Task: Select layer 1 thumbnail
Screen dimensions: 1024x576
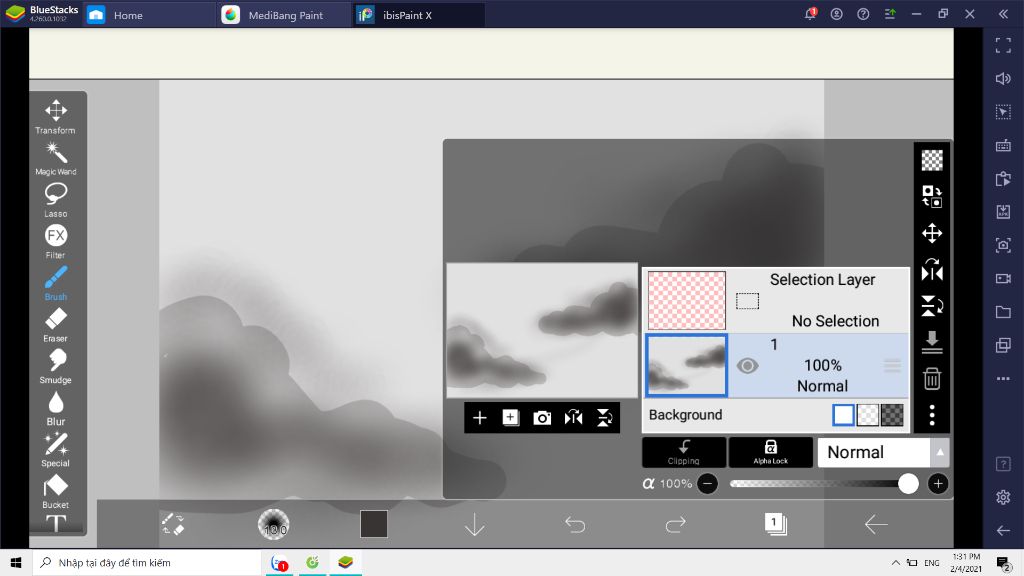Action: [686, 366]
